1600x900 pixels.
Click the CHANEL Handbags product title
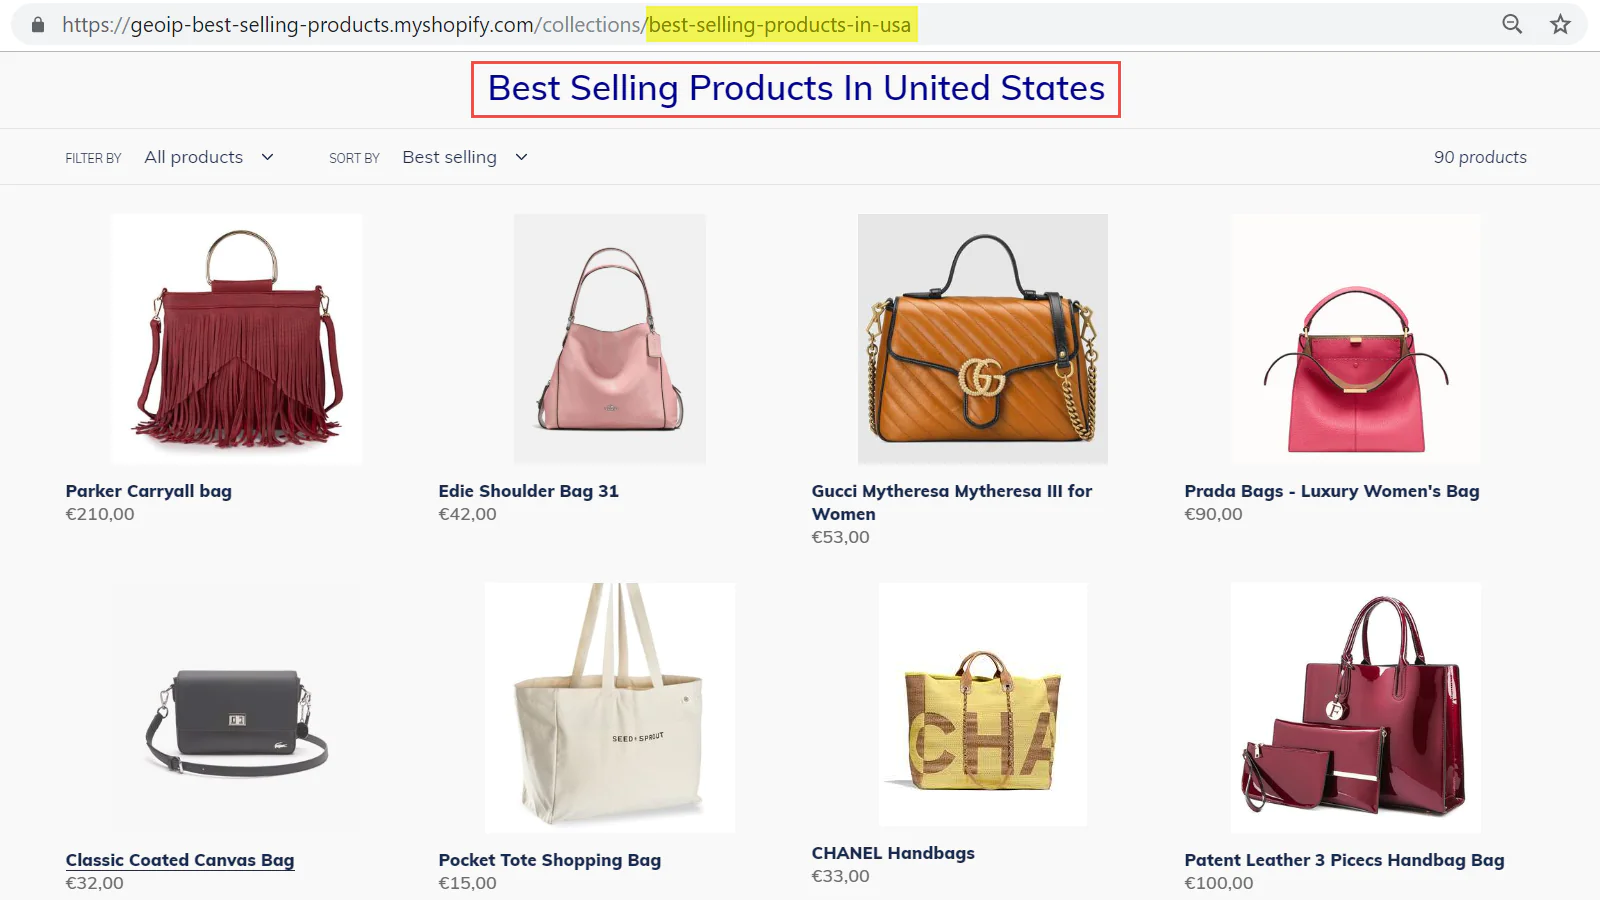[893, 853]
